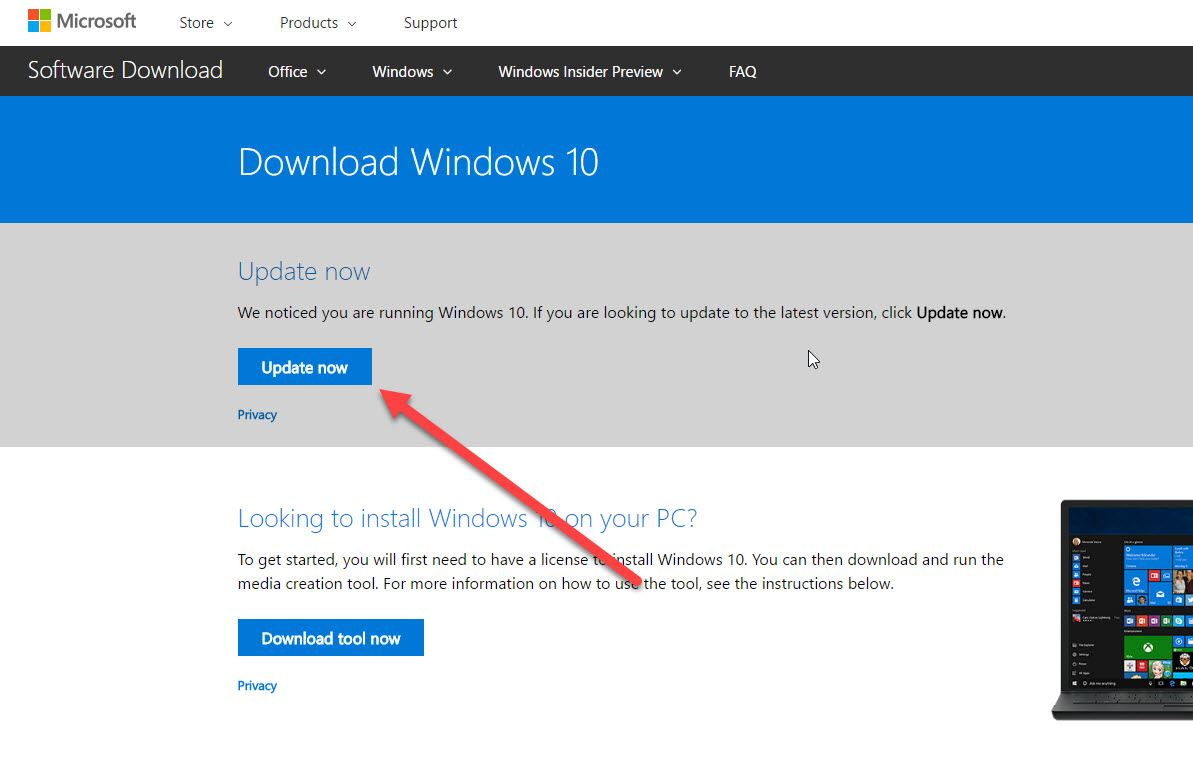
Task: Click the bold Update now text in paragraph
Action: 959,313
